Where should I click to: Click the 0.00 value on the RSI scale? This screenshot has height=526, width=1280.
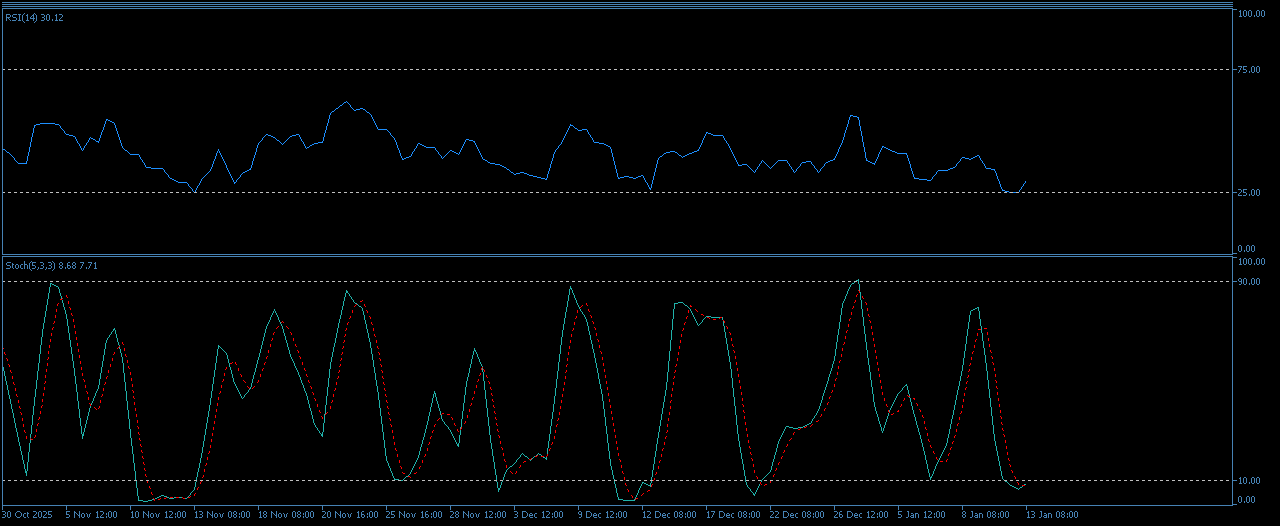(x=1247, y=249)
